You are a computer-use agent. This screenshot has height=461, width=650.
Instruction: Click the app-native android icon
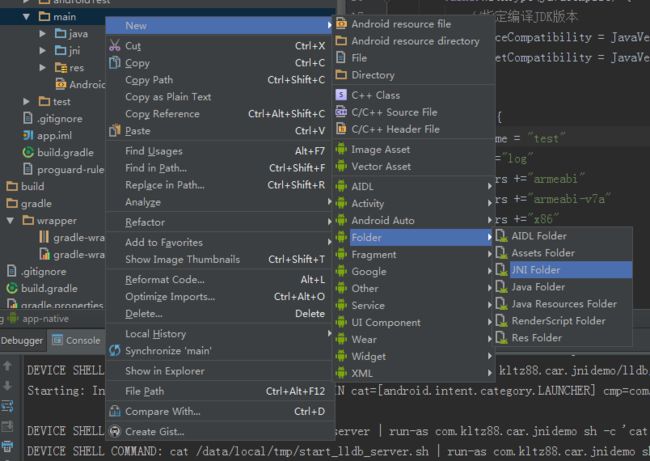[x=13, y=318]
